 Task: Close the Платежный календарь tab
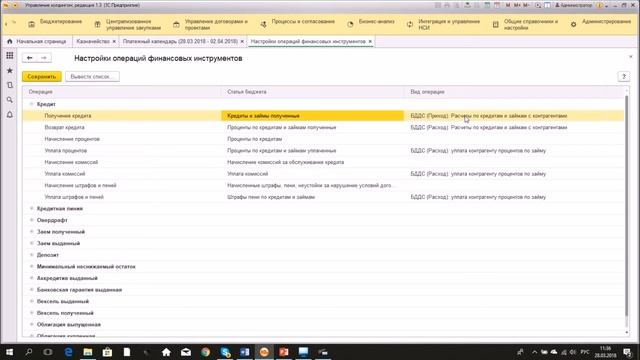[x=242, y=41]
